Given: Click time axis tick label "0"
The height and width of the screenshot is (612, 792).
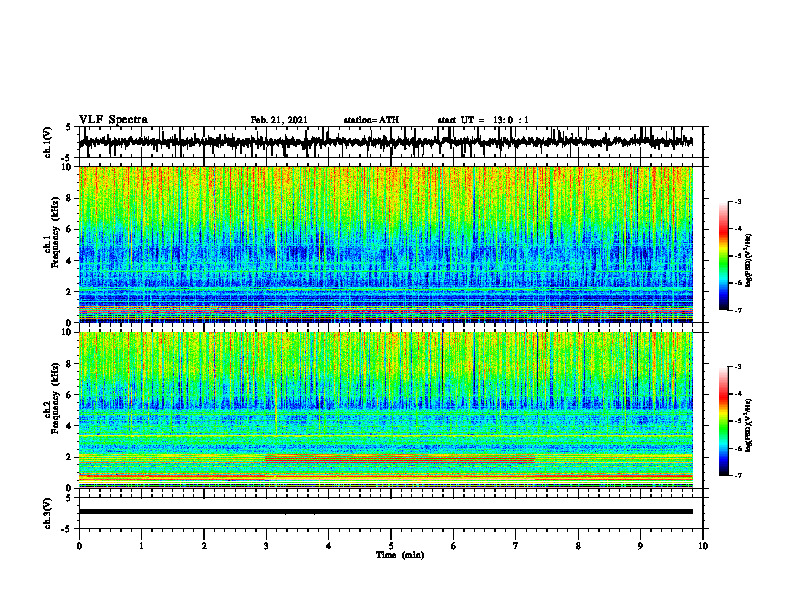Looking at the screenshot, I should click(79, 546).
